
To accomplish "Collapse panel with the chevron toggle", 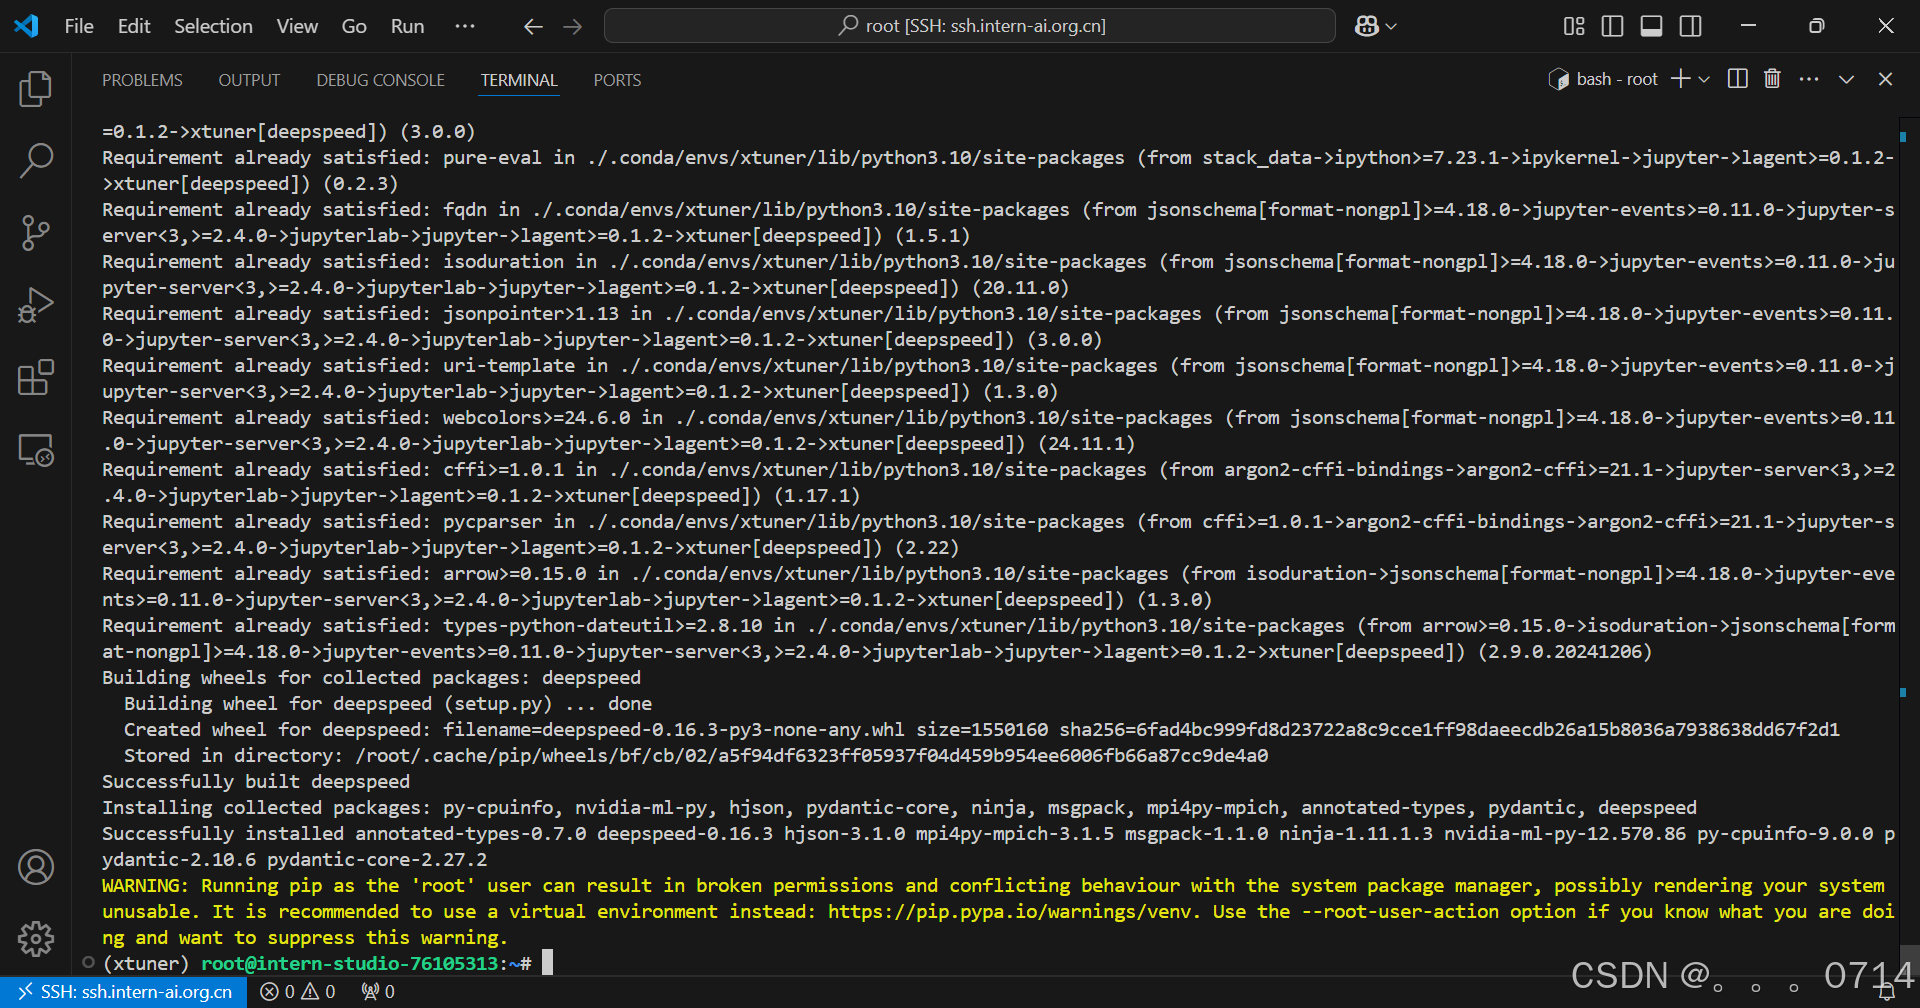I will [1846, 79].
